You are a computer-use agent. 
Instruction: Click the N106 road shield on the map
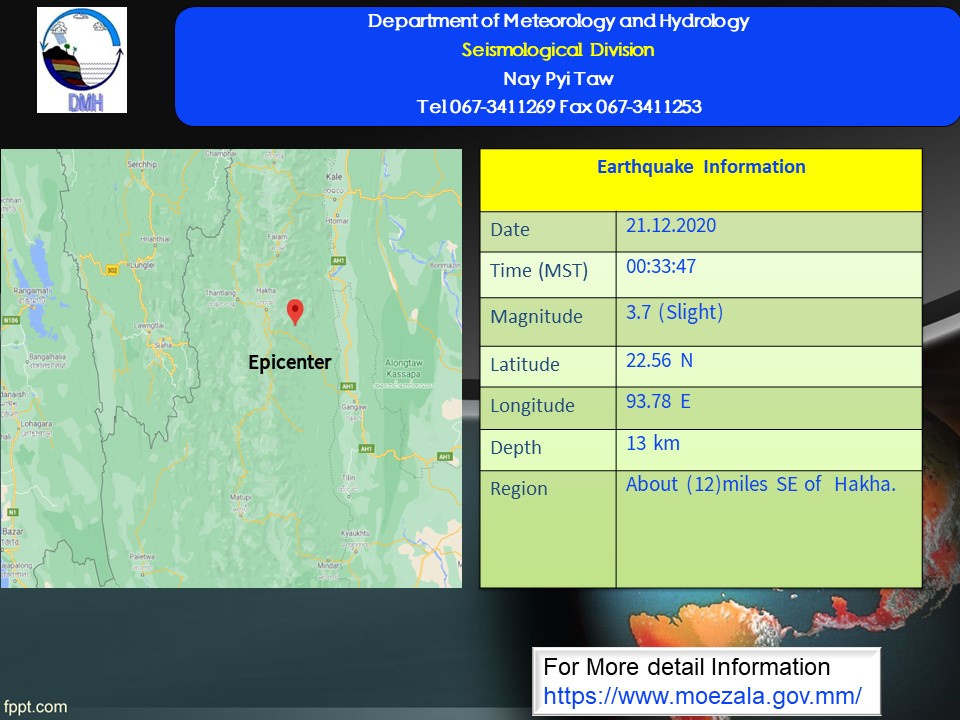pyautogui.click(x=11, y=320)
